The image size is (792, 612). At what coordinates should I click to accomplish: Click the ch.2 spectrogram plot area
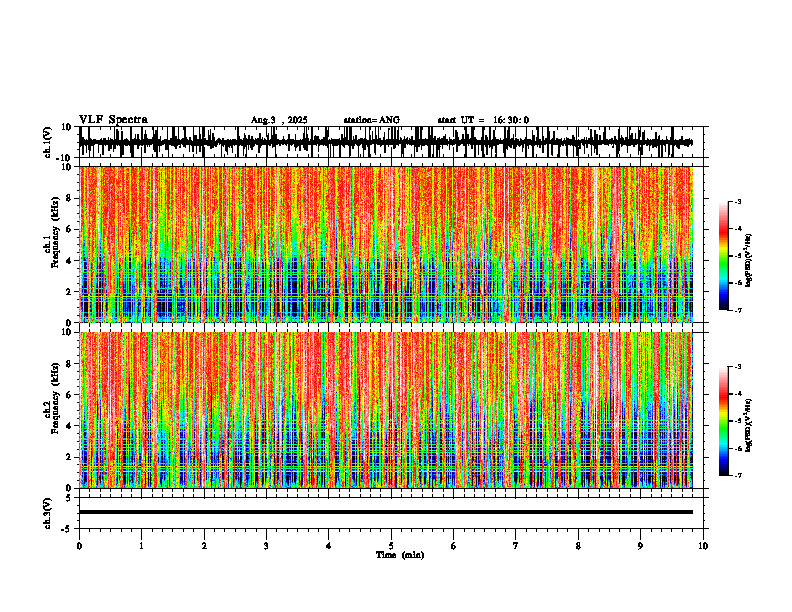click(386, 410)
